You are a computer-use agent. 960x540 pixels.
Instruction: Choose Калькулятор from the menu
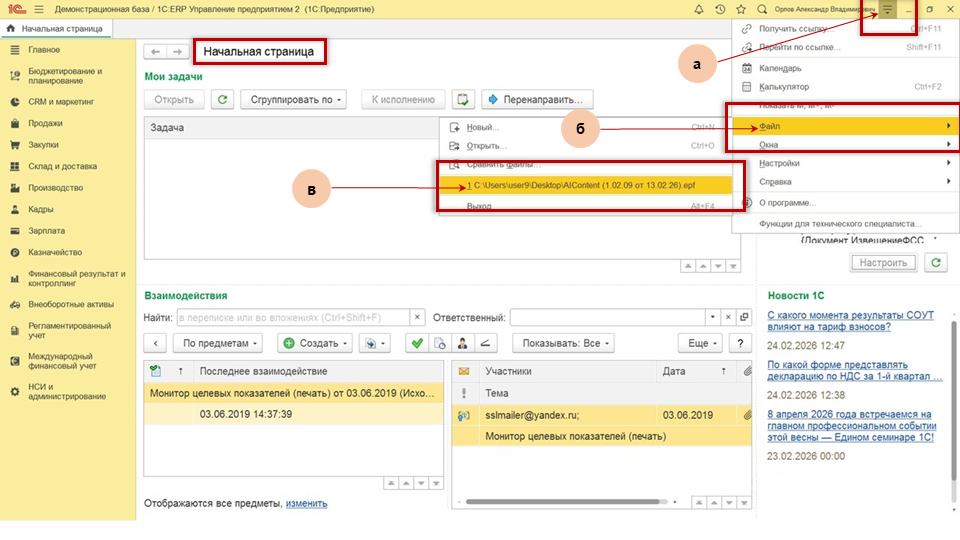click(845, 86)
